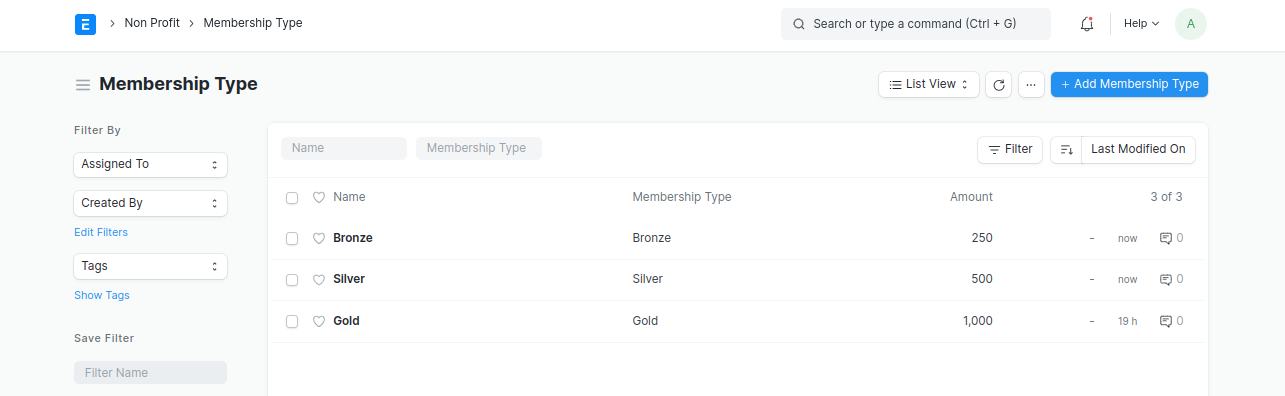Screen dimensions: 1285x396
Task: Like the Bronze row heart icon
Action: (x=319, y=238)
